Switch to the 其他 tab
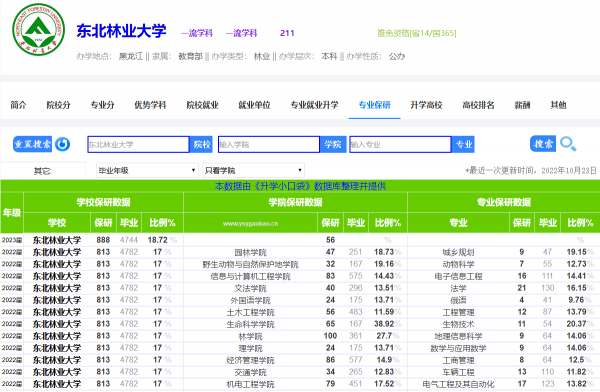The width and height of the screenshot is (600, 392). point(558,105)
